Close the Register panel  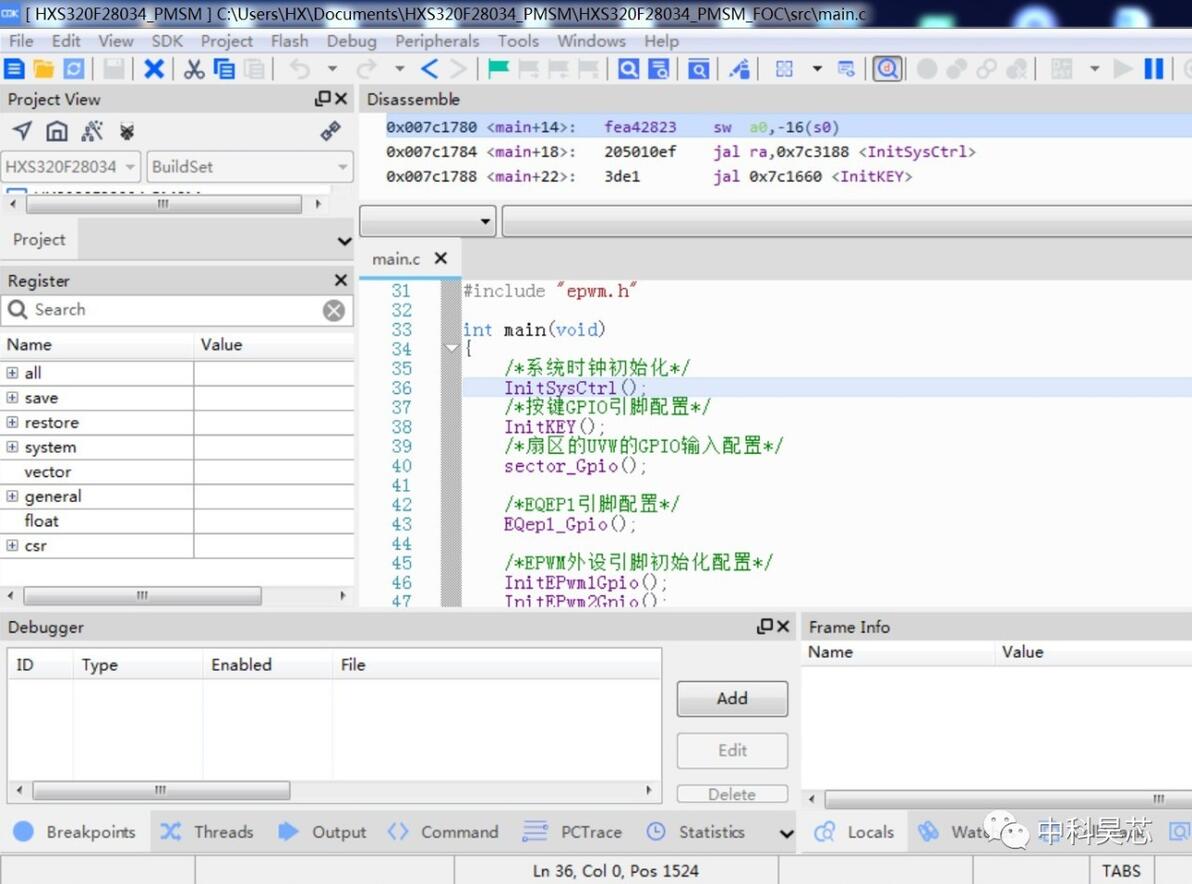(341, 280)
